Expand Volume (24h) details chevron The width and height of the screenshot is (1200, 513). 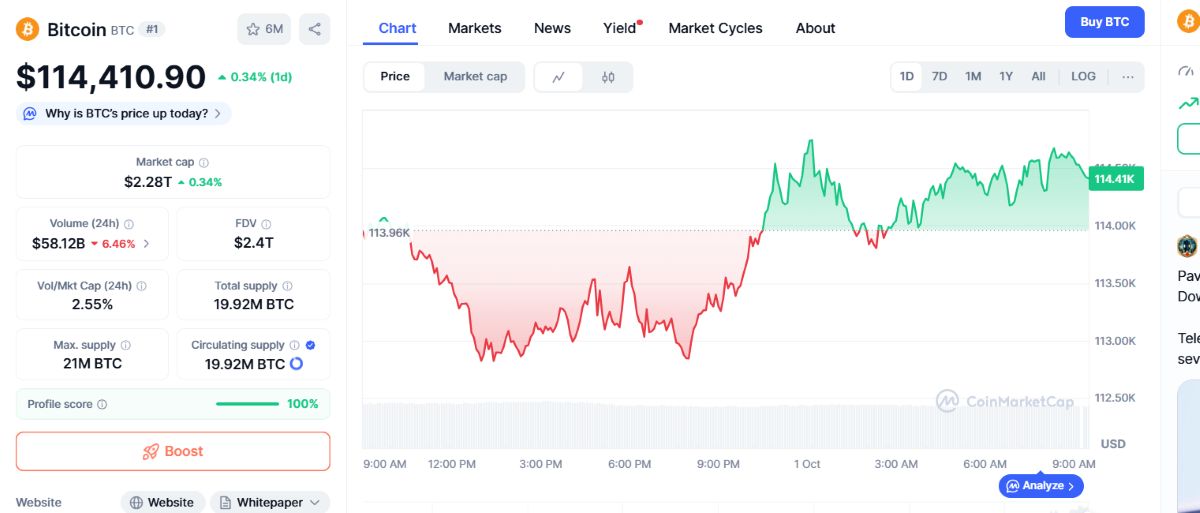coord(147,243)
